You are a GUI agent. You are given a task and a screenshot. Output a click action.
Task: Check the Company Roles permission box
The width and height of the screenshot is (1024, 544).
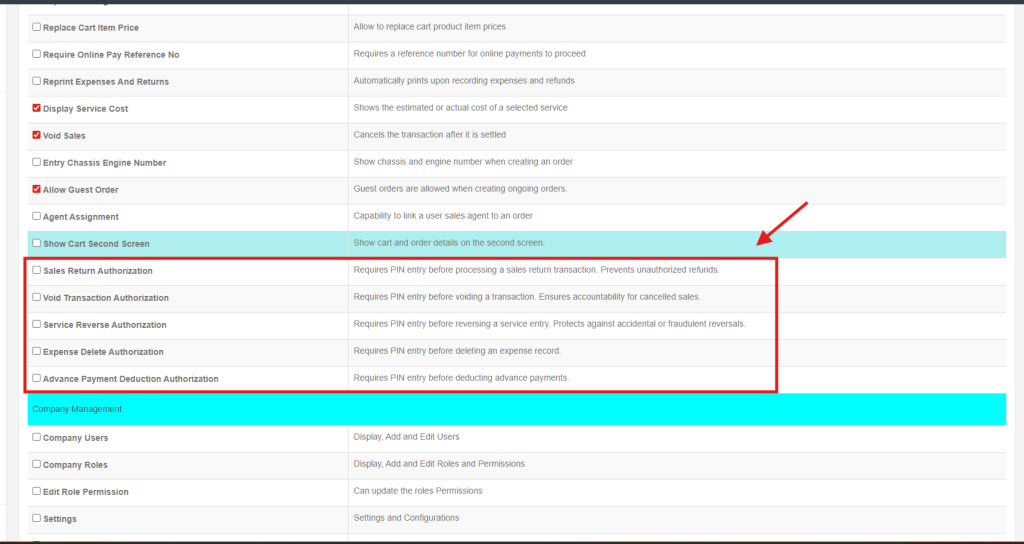(x=37, y=464)
